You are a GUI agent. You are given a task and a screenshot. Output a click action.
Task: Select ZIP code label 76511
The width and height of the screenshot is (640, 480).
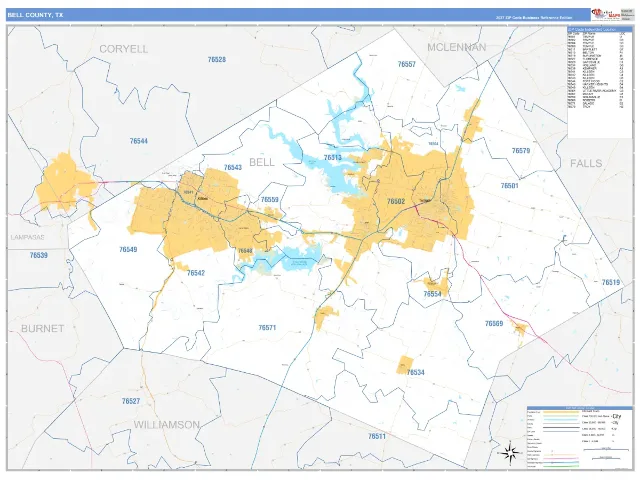click(377, 437)
